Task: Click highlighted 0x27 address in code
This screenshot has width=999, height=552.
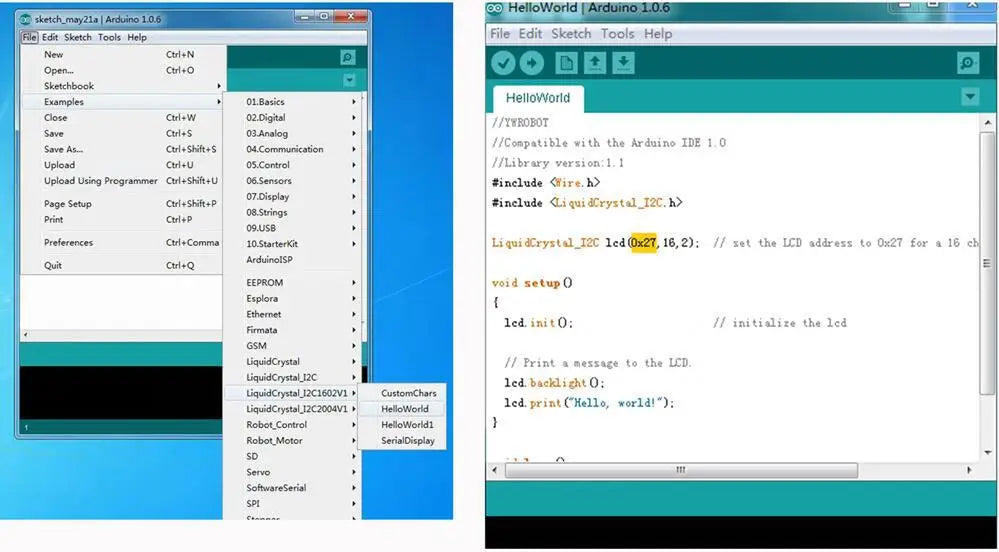Action: [643, 243]
